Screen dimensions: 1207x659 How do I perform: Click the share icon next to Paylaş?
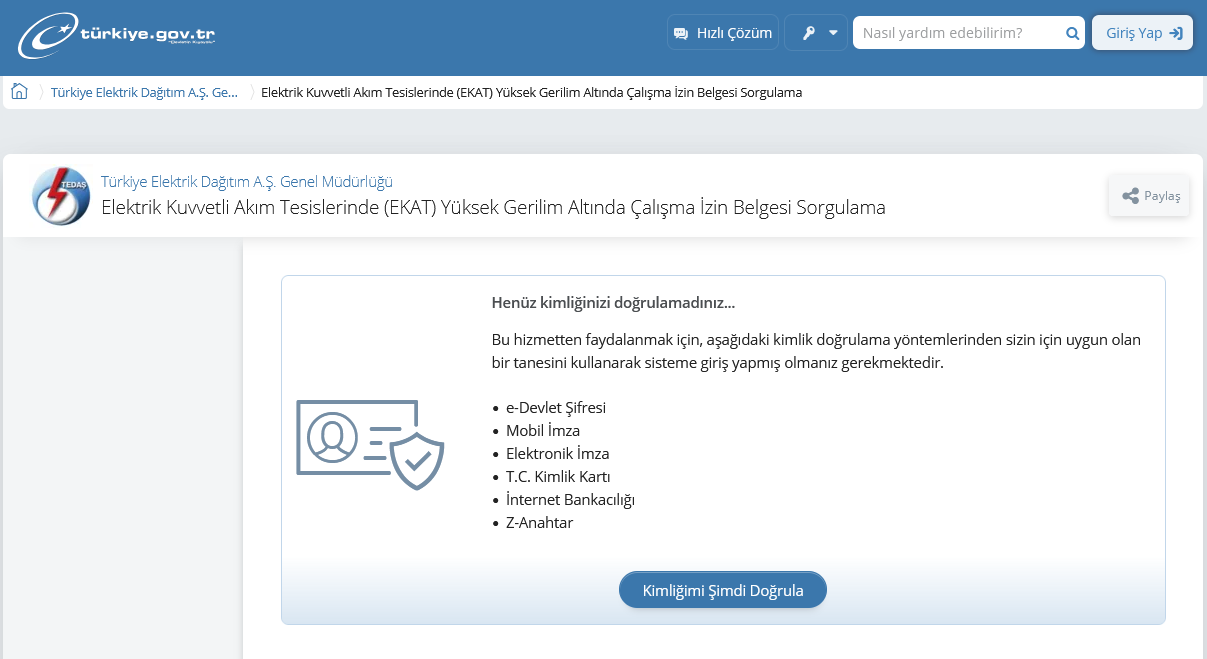[1130, 196]
